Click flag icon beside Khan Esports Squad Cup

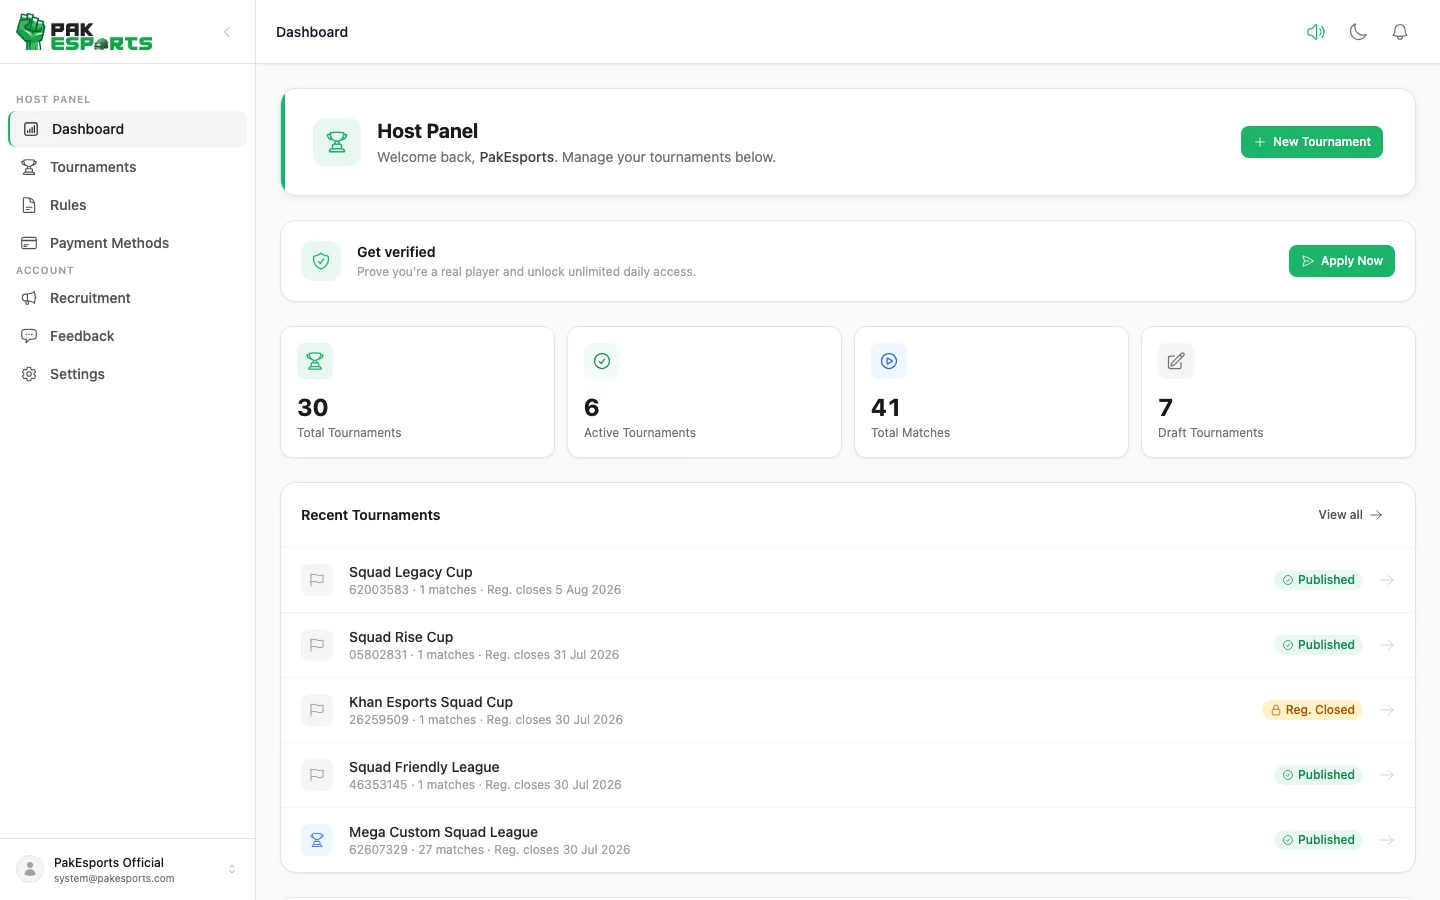317,710
